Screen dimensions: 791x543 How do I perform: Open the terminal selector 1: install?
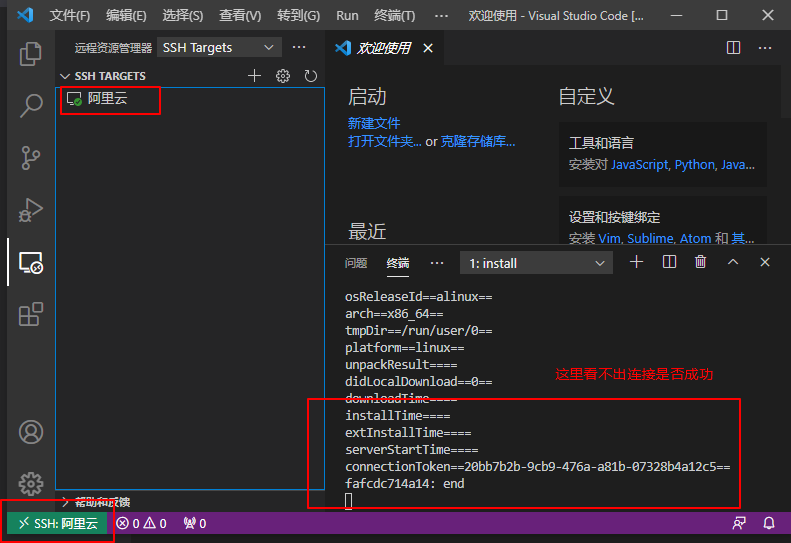tap(536, 263)
